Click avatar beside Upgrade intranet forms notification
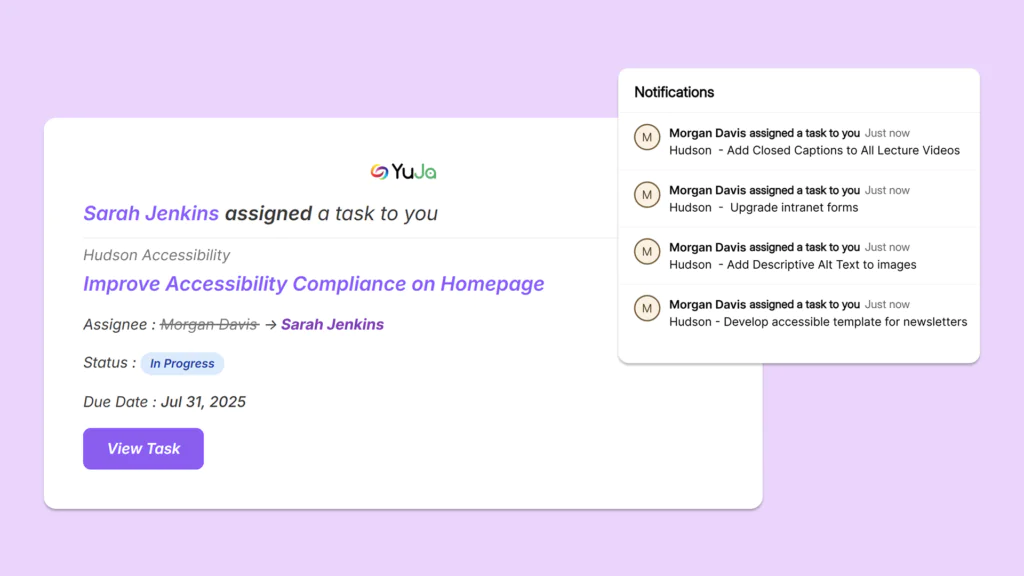Viewport: 1024px width, 576px height. click(x=647, y=194)
